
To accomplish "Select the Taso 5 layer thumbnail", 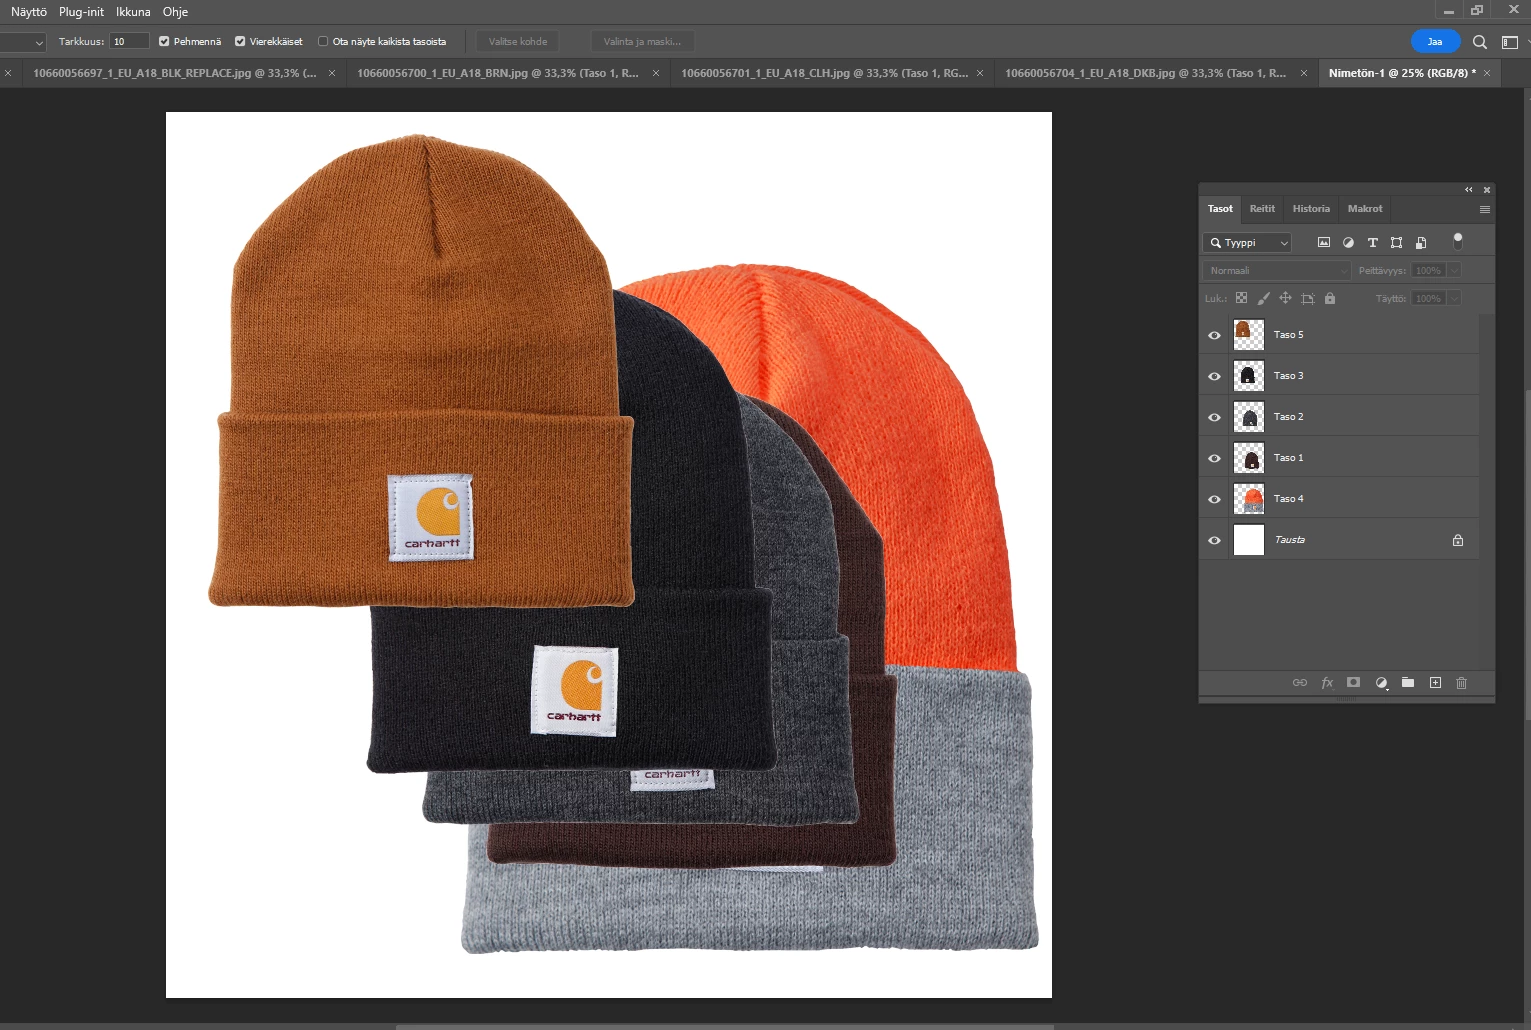I will tap(1249, 334).
